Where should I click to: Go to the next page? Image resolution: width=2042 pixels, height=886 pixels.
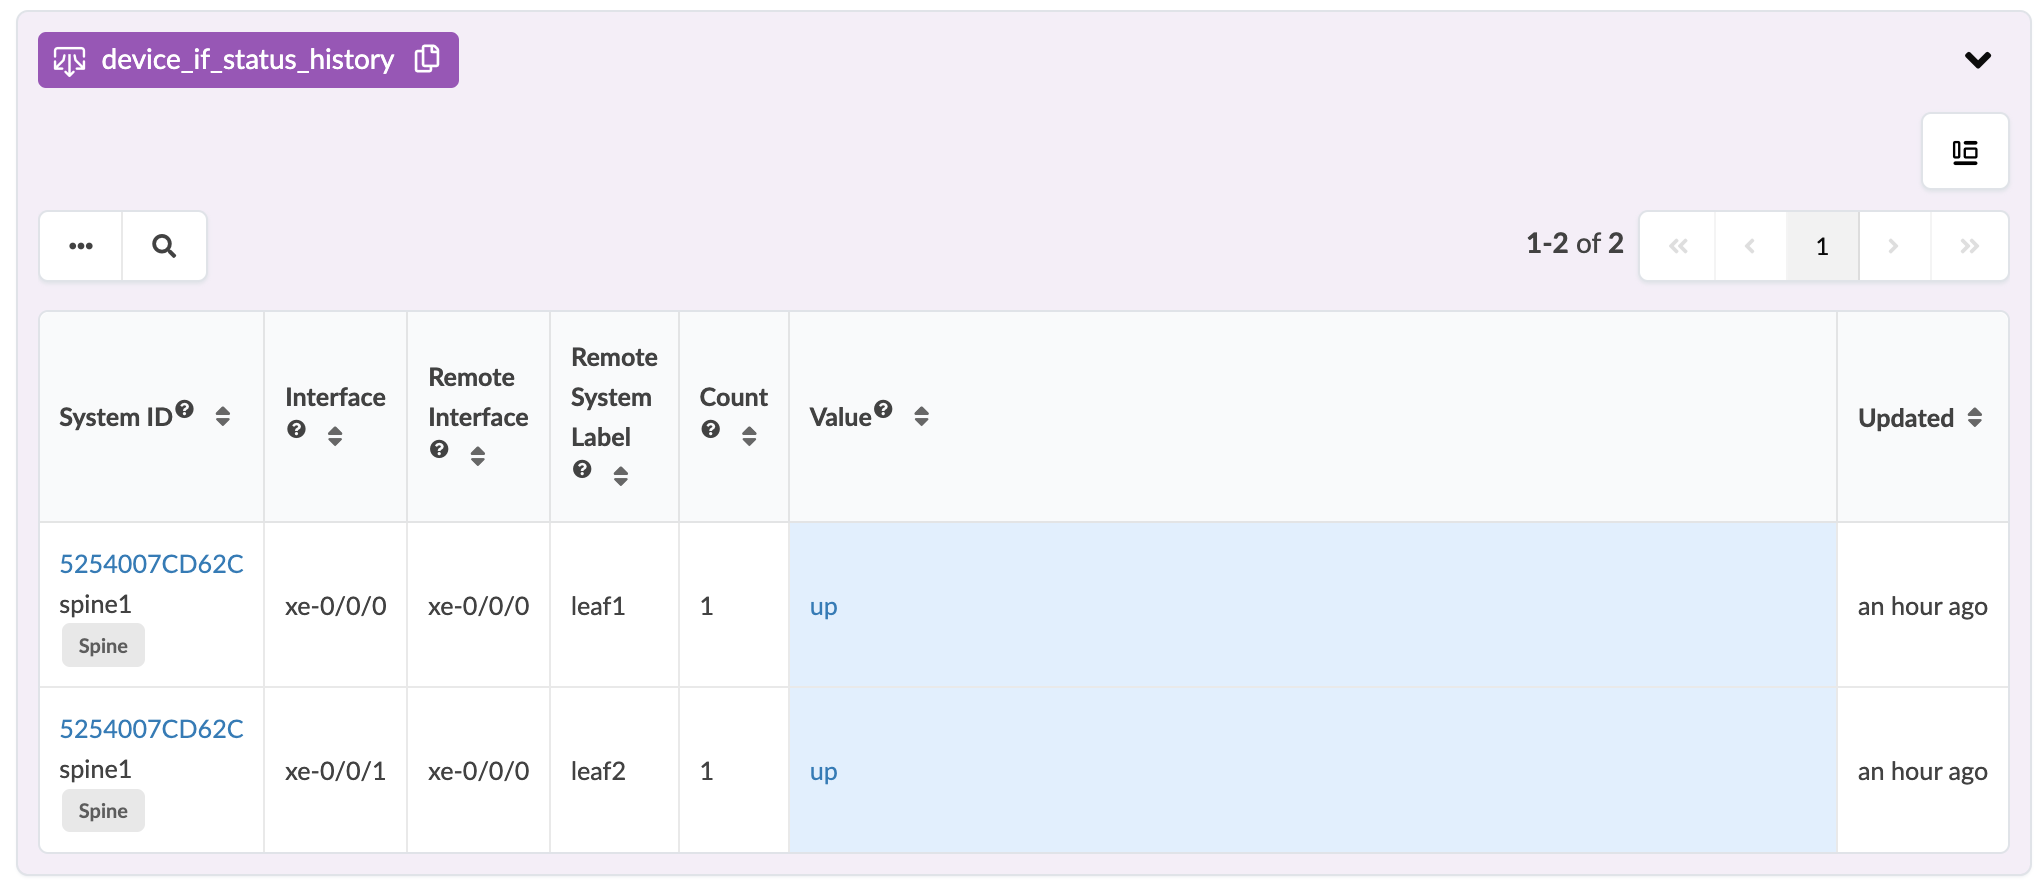click(x=1893, y=246)
